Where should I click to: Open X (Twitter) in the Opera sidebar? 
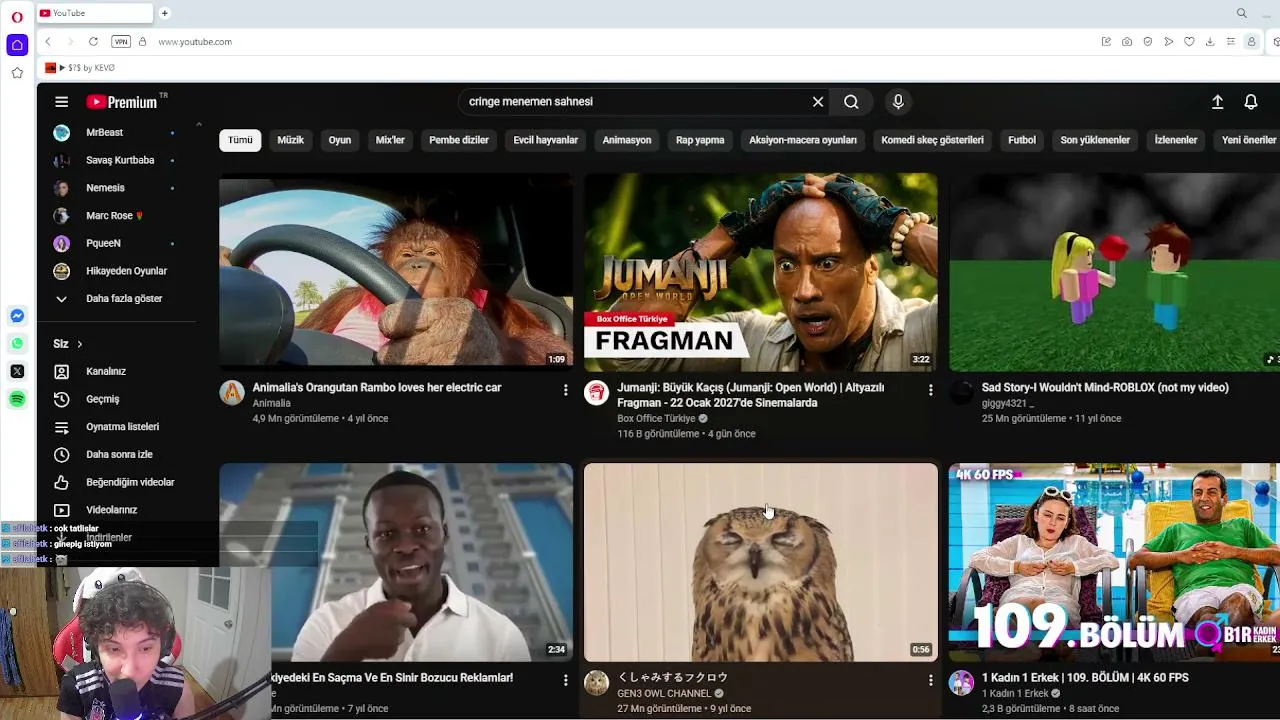click(17, 371)
